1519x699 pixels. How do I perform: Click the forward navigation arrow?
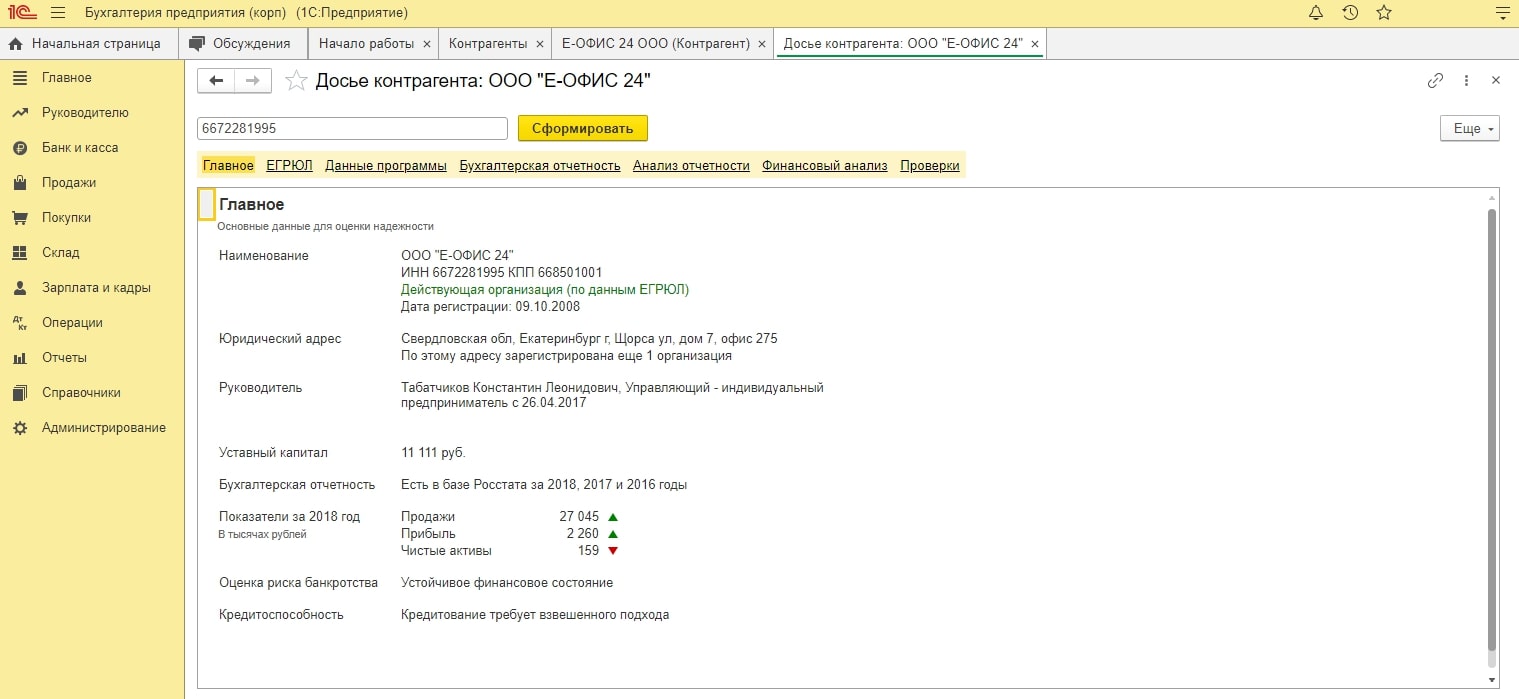click(x=253, y=81)
